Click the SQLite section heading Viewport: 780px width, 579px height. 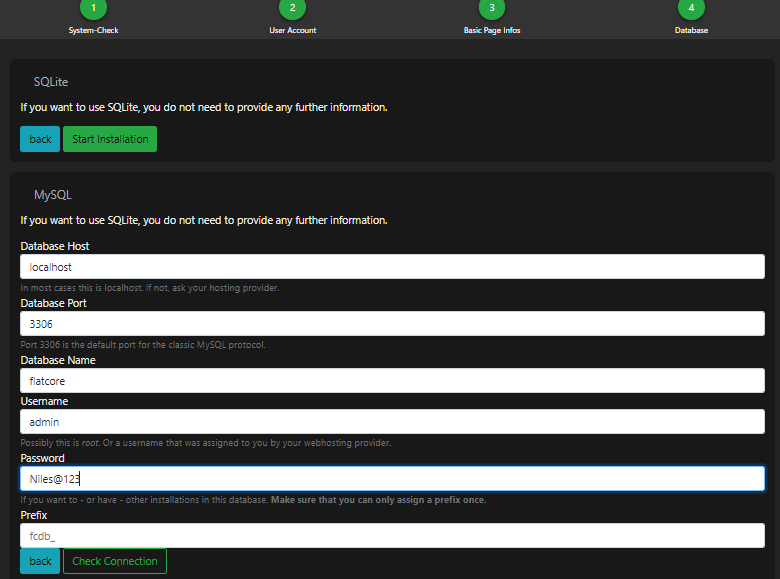(x=50, y=81)
